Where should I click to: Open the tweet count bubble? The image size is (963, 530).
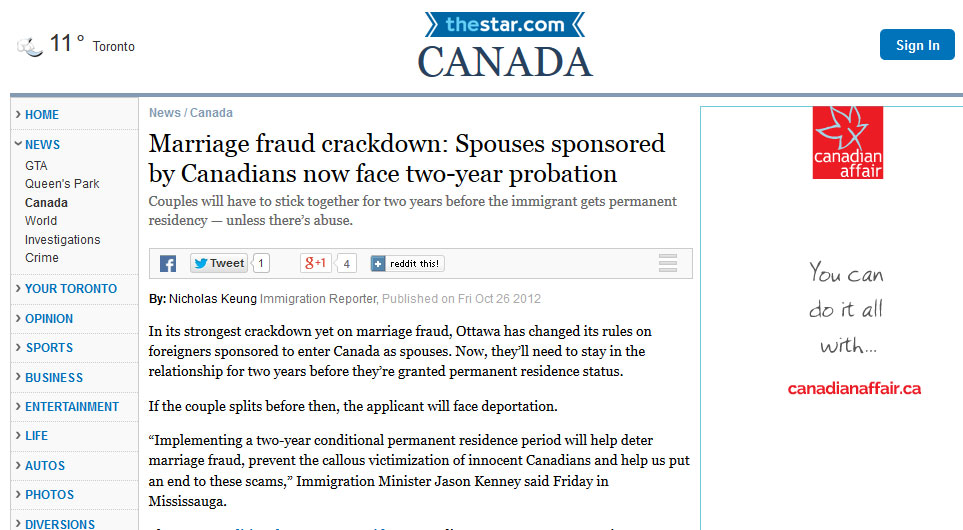click(261, 263)
